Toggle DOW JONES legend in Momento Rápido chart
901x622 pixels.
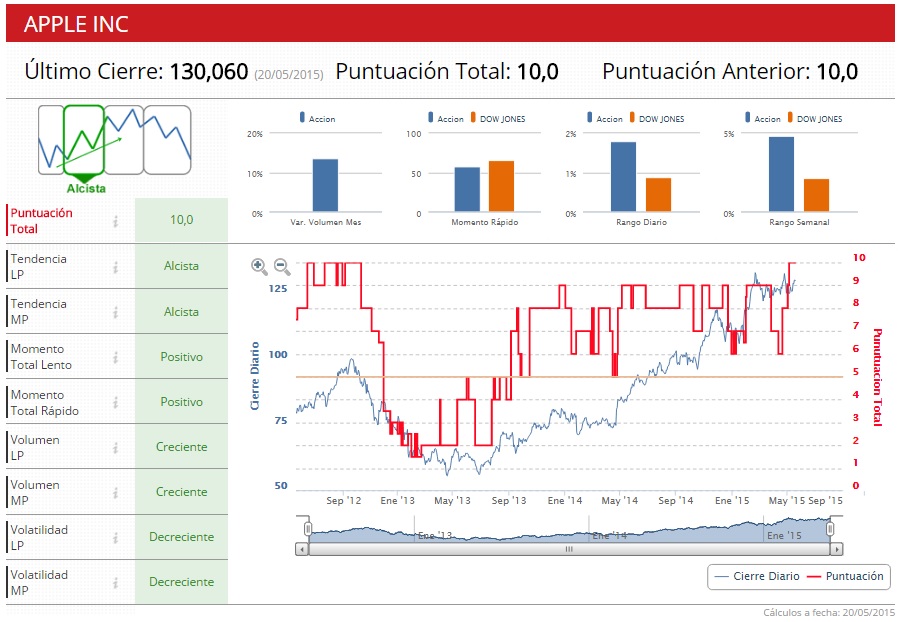[498, 118]
